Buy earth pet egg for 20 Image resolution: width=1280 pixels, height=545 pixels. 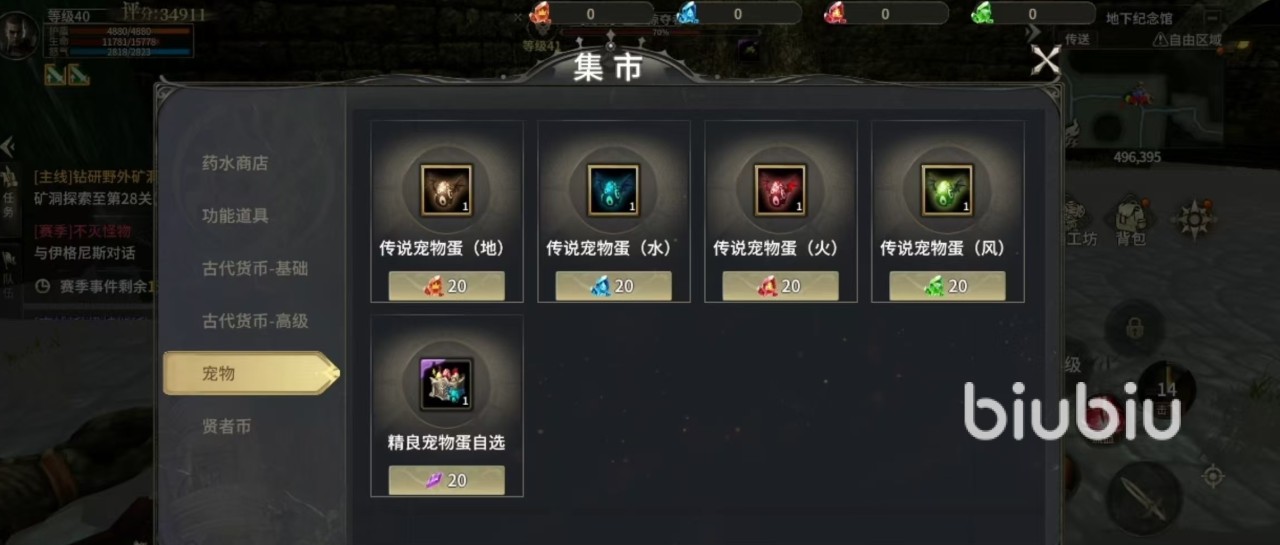447,286
